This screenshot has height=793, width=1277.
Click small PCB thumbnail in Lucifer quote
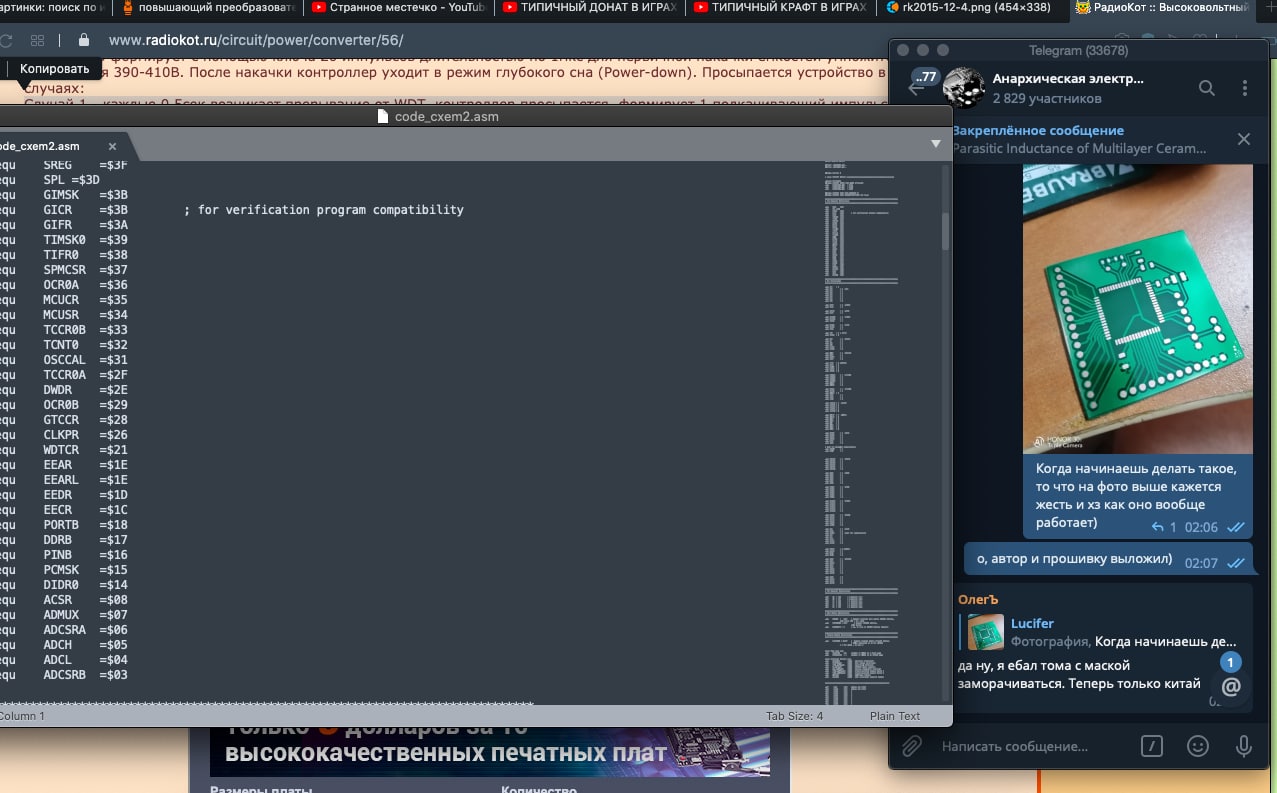[985, 632]
